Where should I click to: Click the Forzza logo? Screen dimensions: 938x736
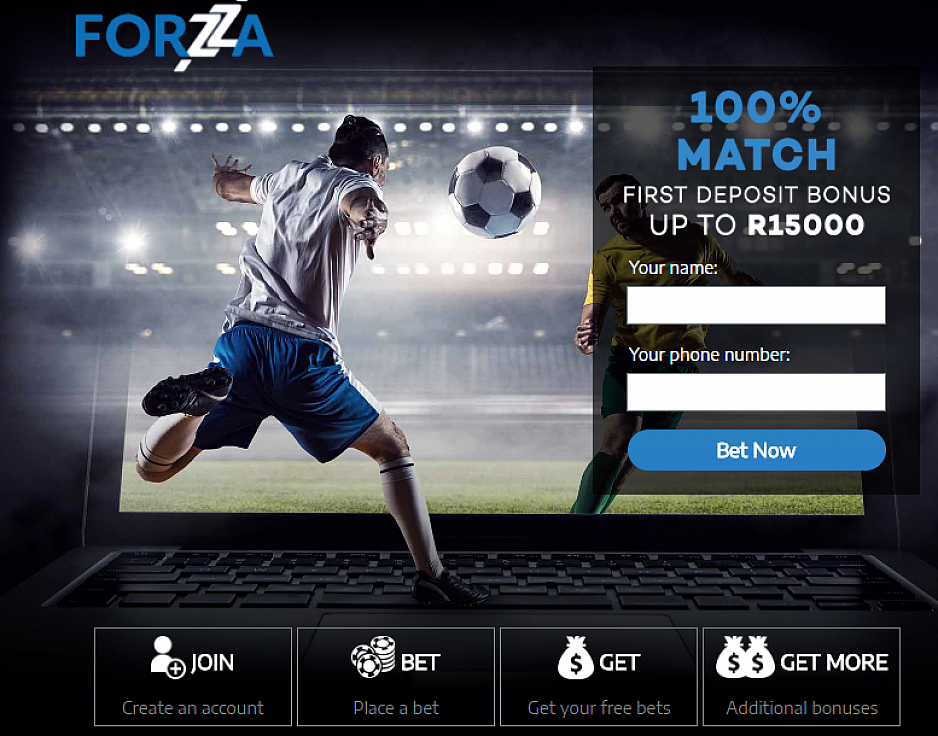click(174, 36)
